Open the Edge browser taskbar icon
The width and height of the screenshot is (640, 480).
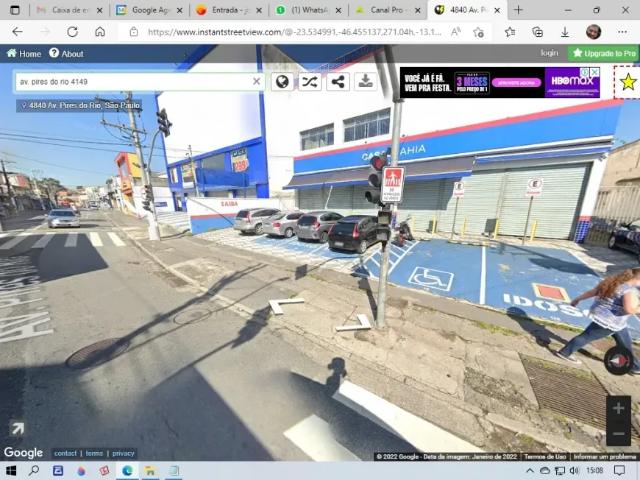pyautogui.click(x=127, y=471)
